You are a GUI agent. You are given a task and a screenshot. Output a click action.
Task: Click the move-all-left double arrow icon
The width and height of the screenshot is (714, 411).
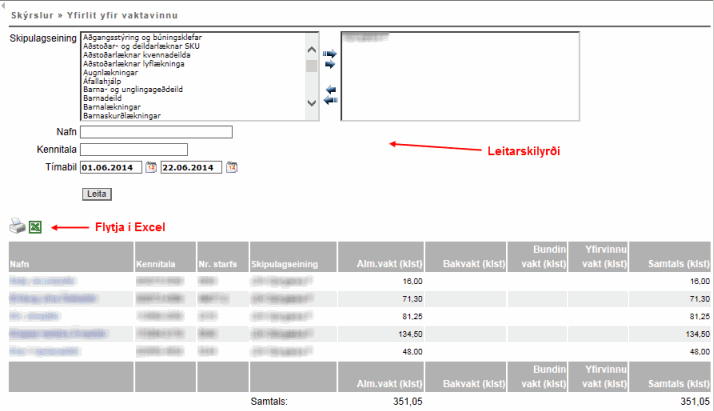[331, 100]
